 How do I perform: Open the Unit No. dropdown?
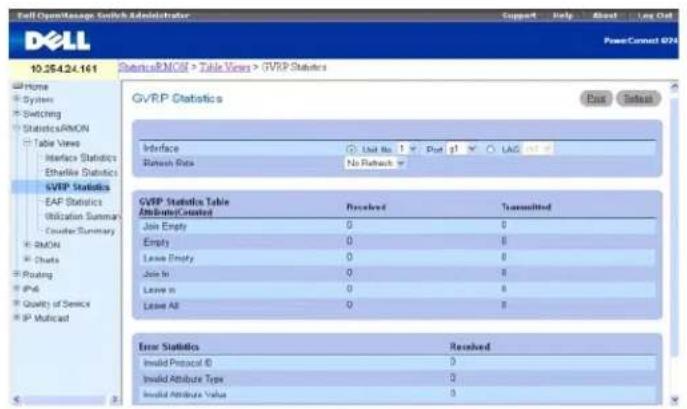click(x=407, y=149)
